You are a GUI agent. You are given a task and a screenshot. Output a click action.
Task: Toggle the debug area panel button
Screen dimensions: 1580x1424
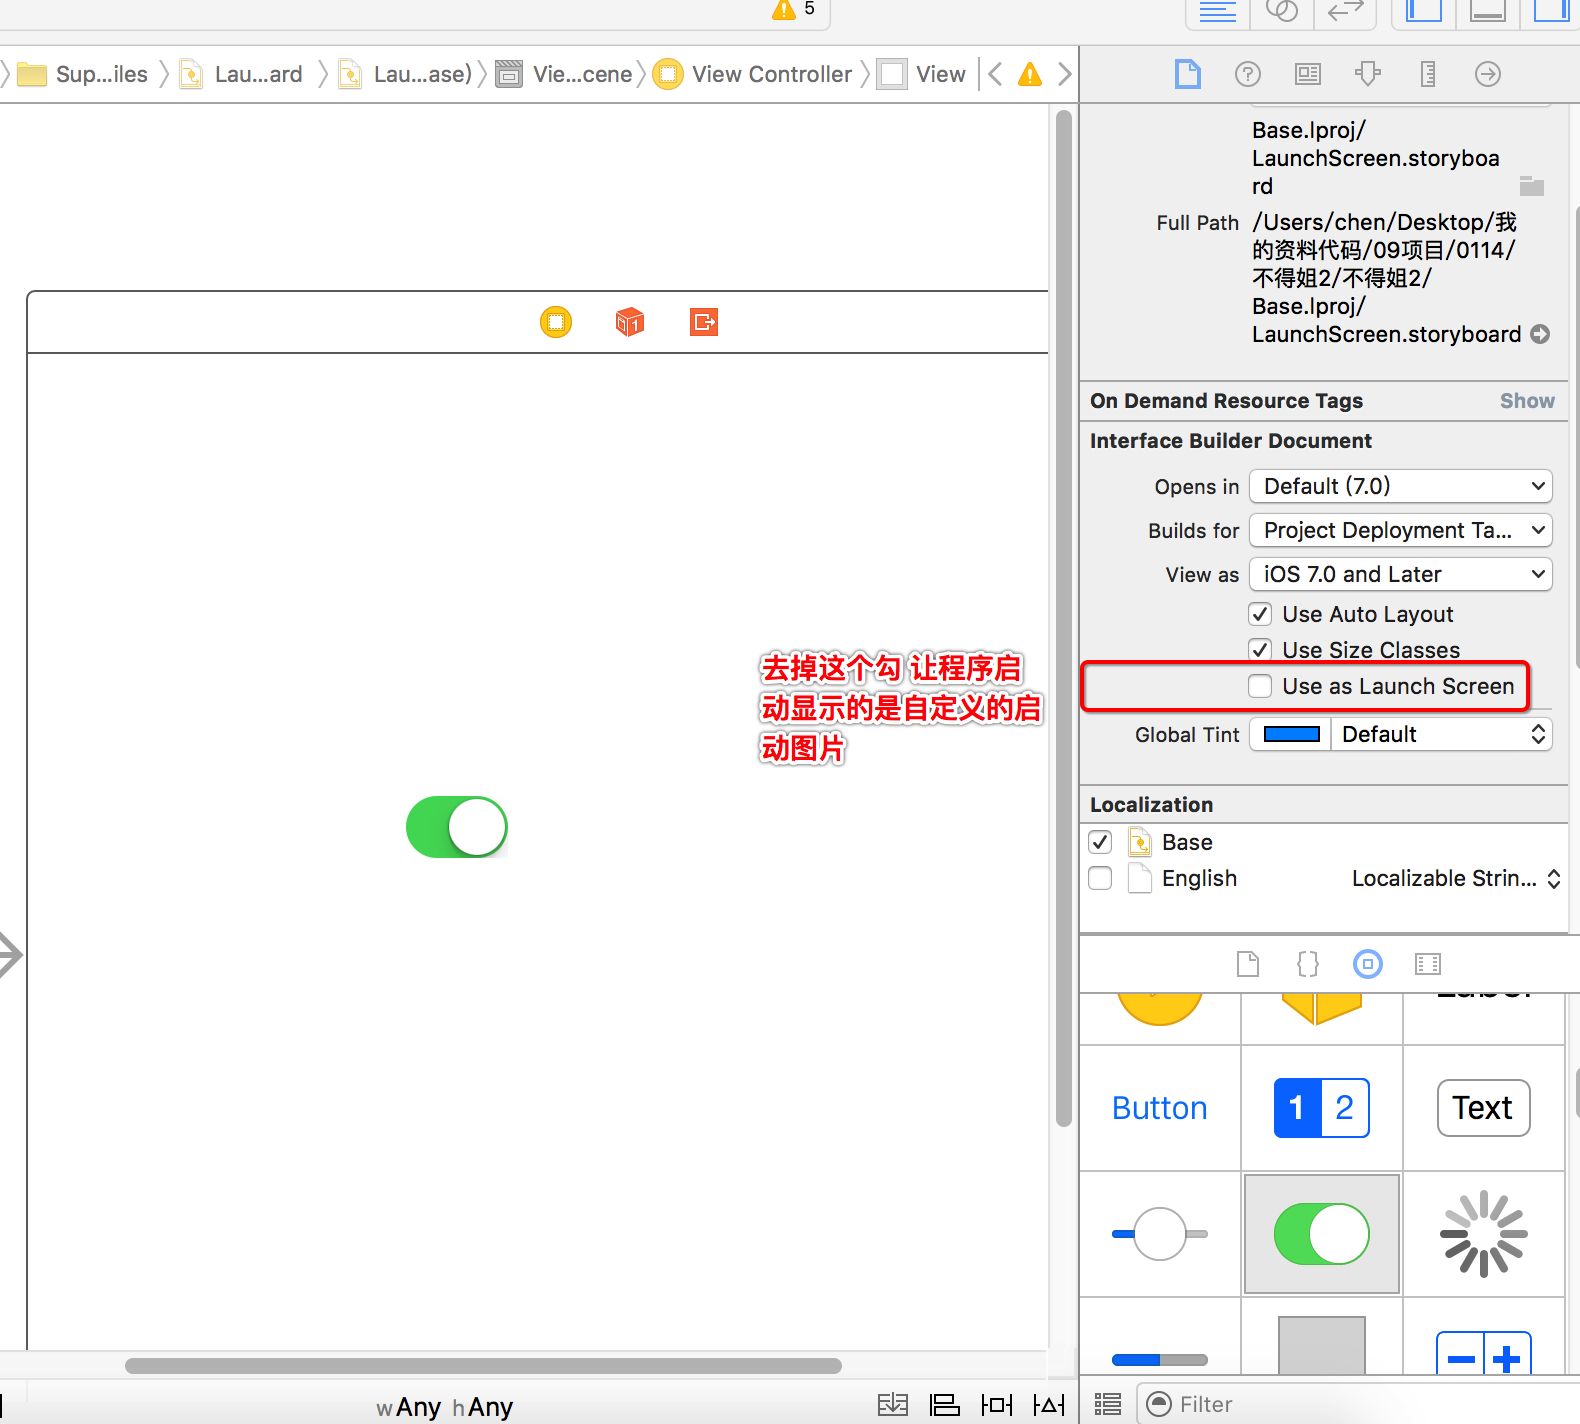tap(1488, 11)
